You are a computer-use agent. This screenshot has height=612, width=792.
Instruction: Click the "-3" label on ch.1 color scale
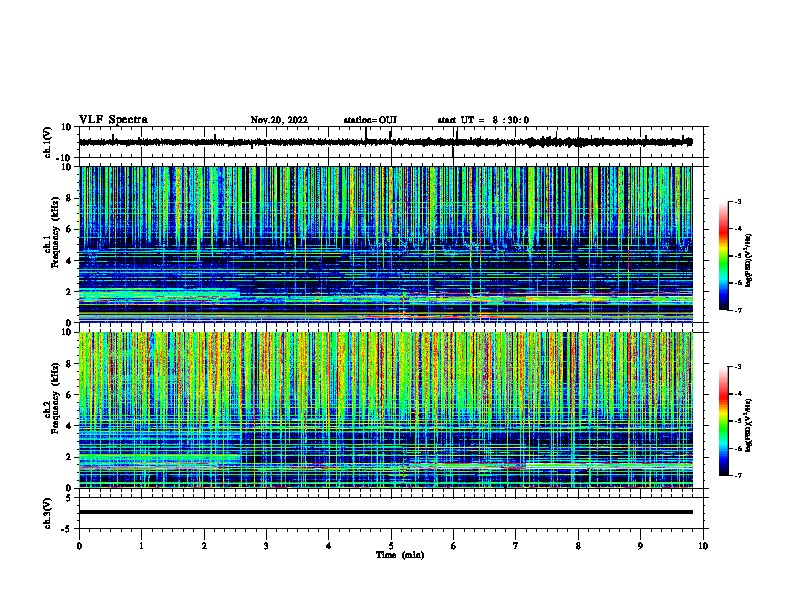[737, 202]
